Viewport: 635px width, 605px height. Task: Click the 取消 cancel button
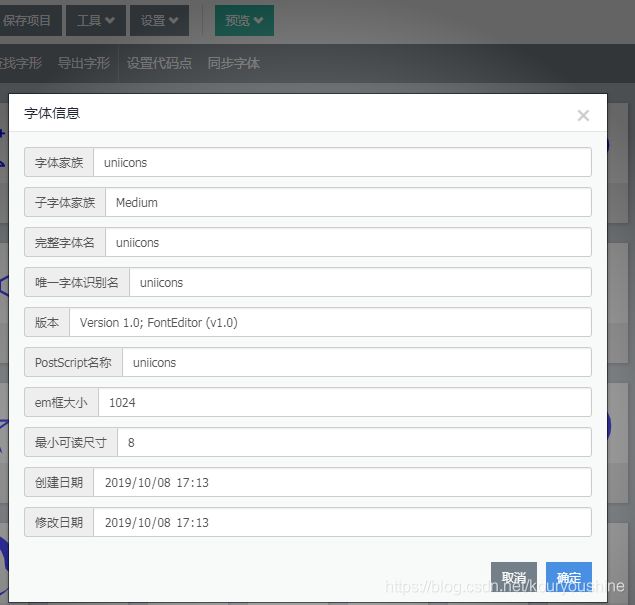click(514, 577)
